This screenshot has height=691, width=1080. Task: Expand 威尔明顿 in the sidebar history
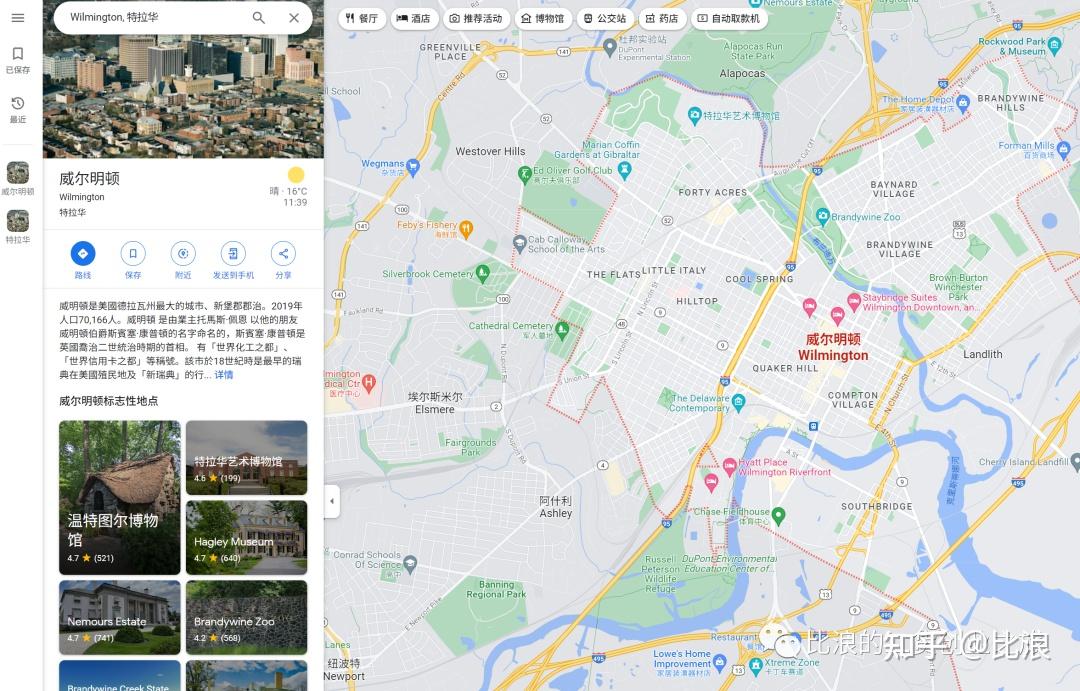pyautogui.click(x=17, y=178)
